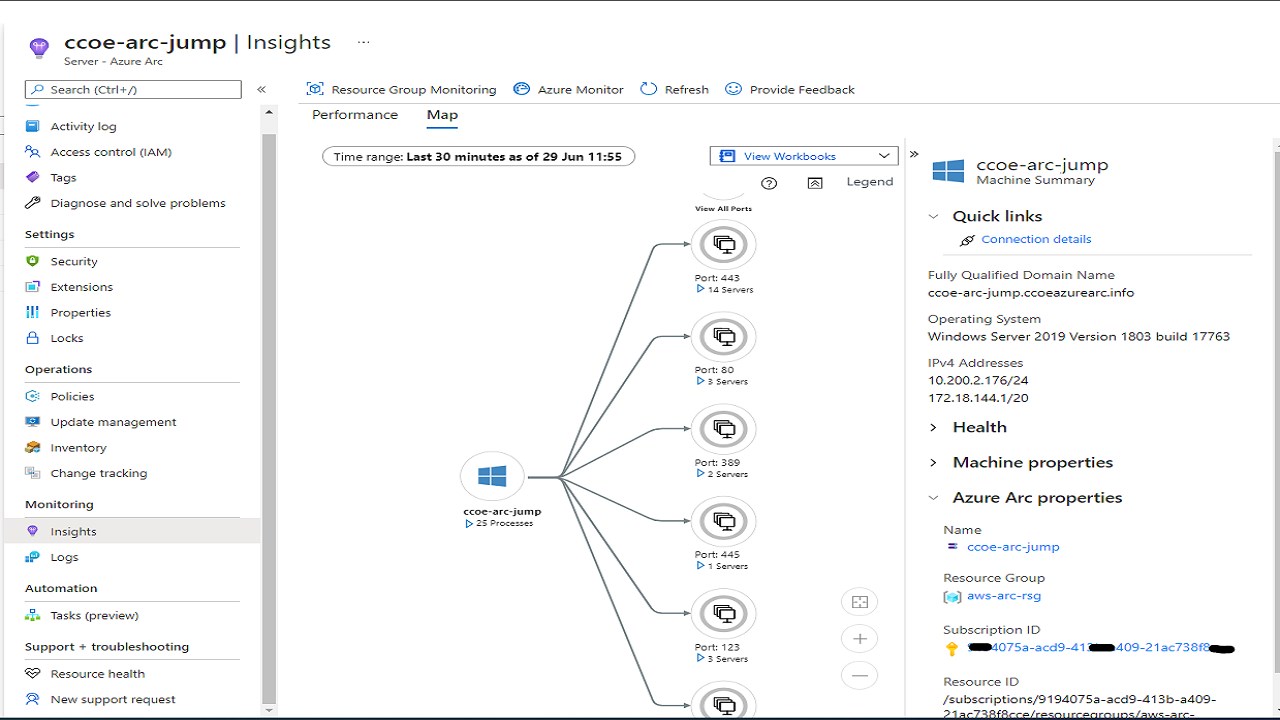1280x720 pixels.
Task: Open Logs in the Monitoring menu
Action: pyautogui.click(x=64, y=557)
